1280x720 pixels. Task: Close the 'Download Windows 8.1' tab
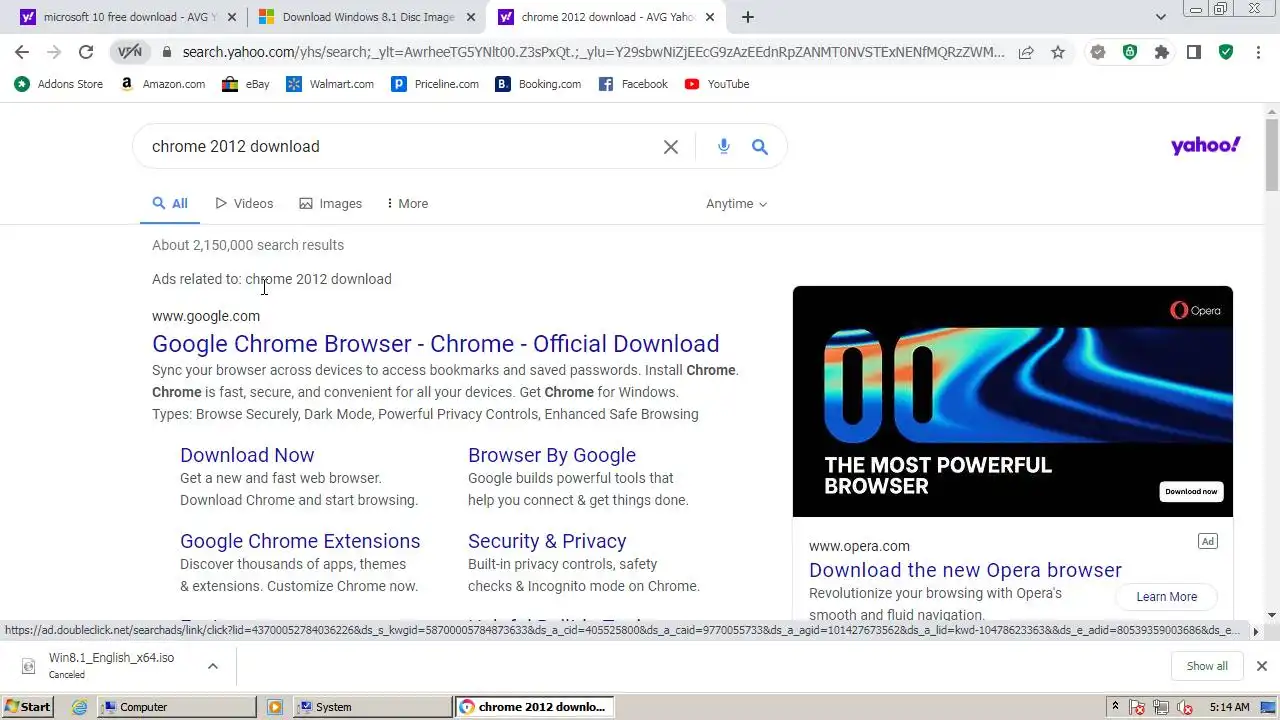click(x=471, y=17)
